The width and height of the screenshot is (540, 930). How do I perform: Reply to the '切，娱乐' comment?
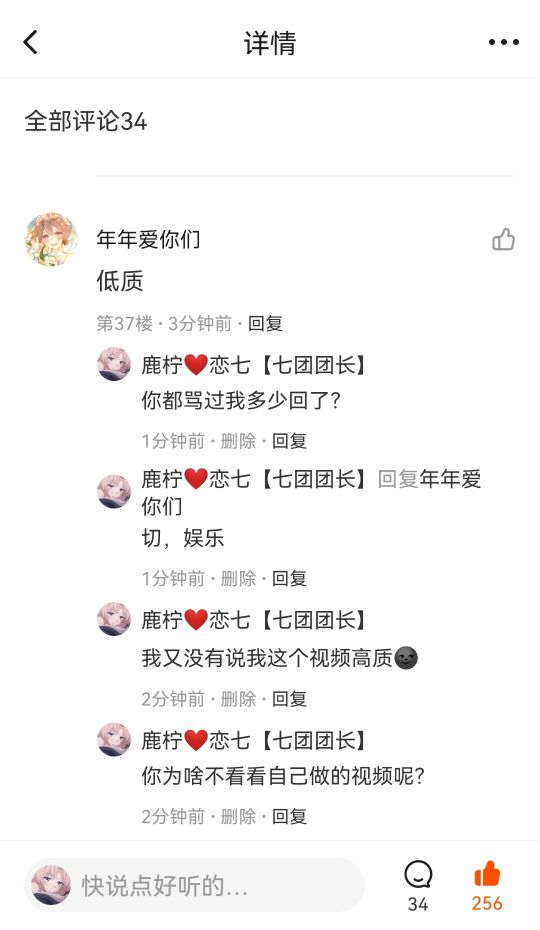[289, 578]
